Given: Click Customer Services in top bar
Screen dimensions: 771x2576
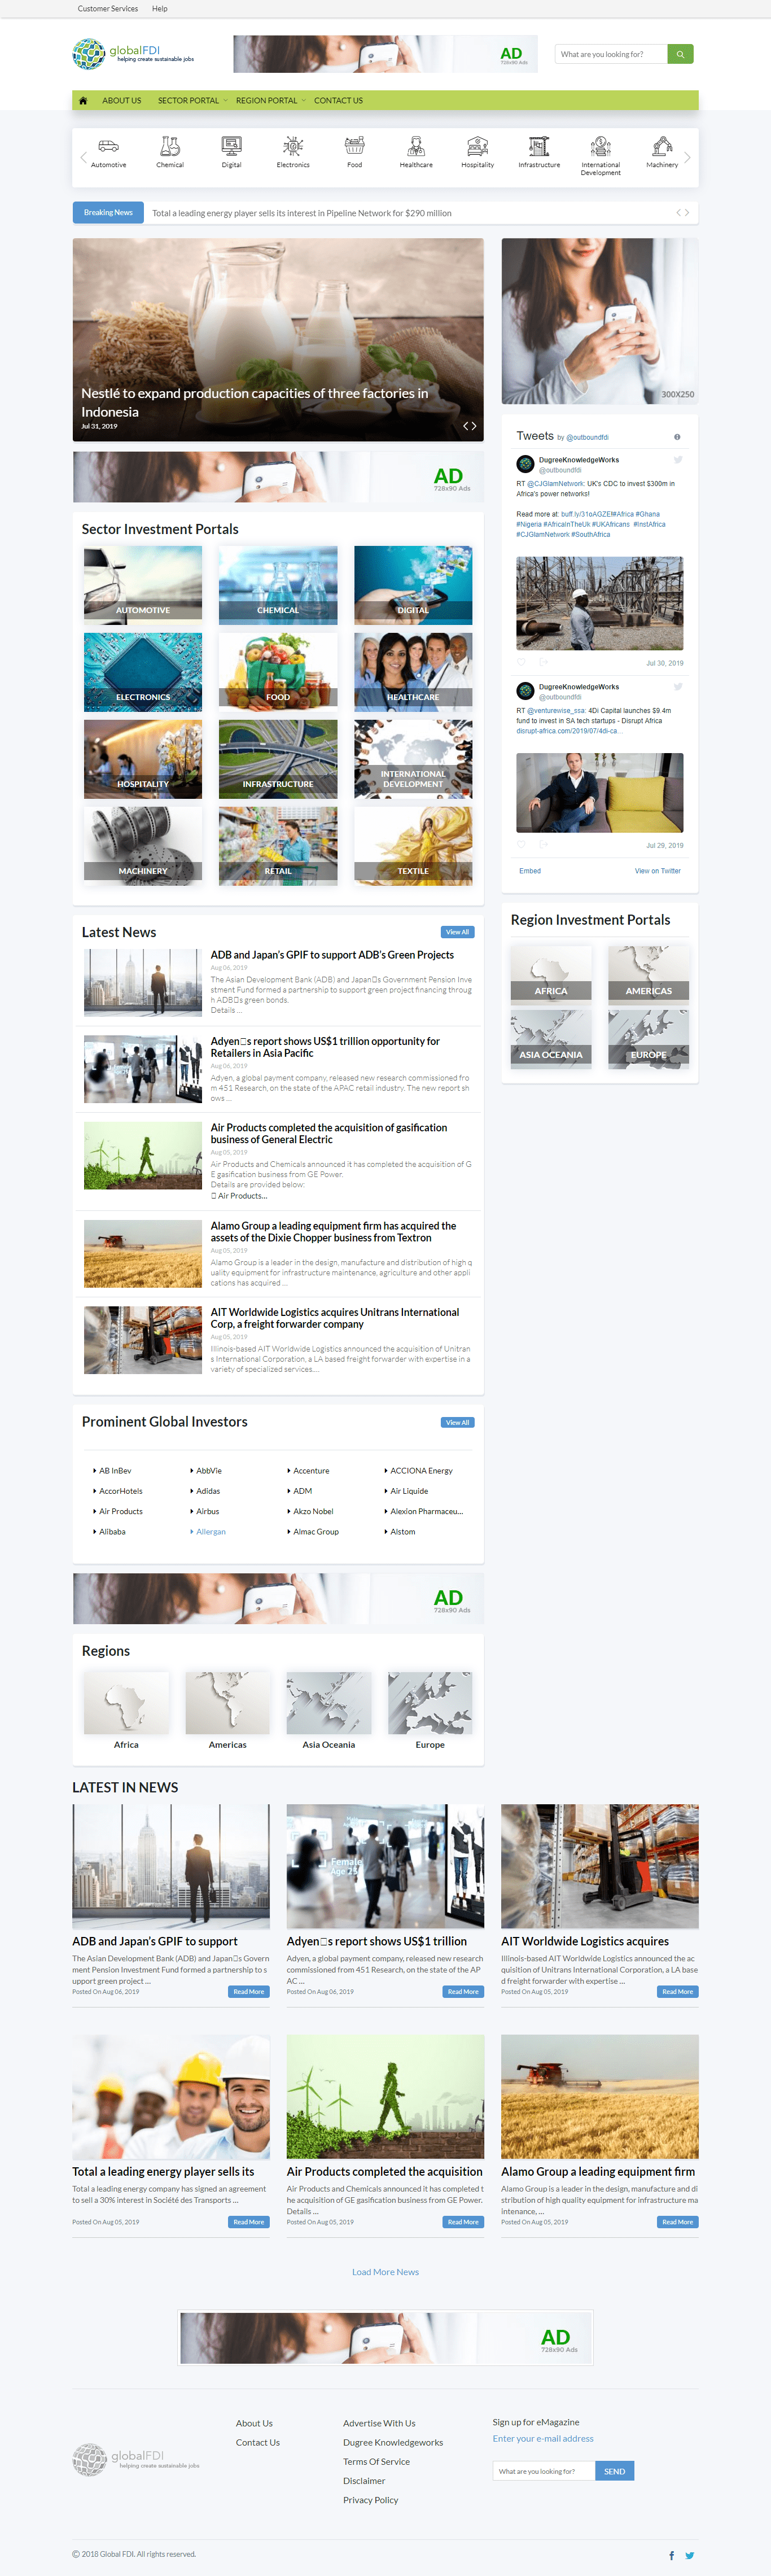Looking at the screenshot, I should tap(108, 8).
